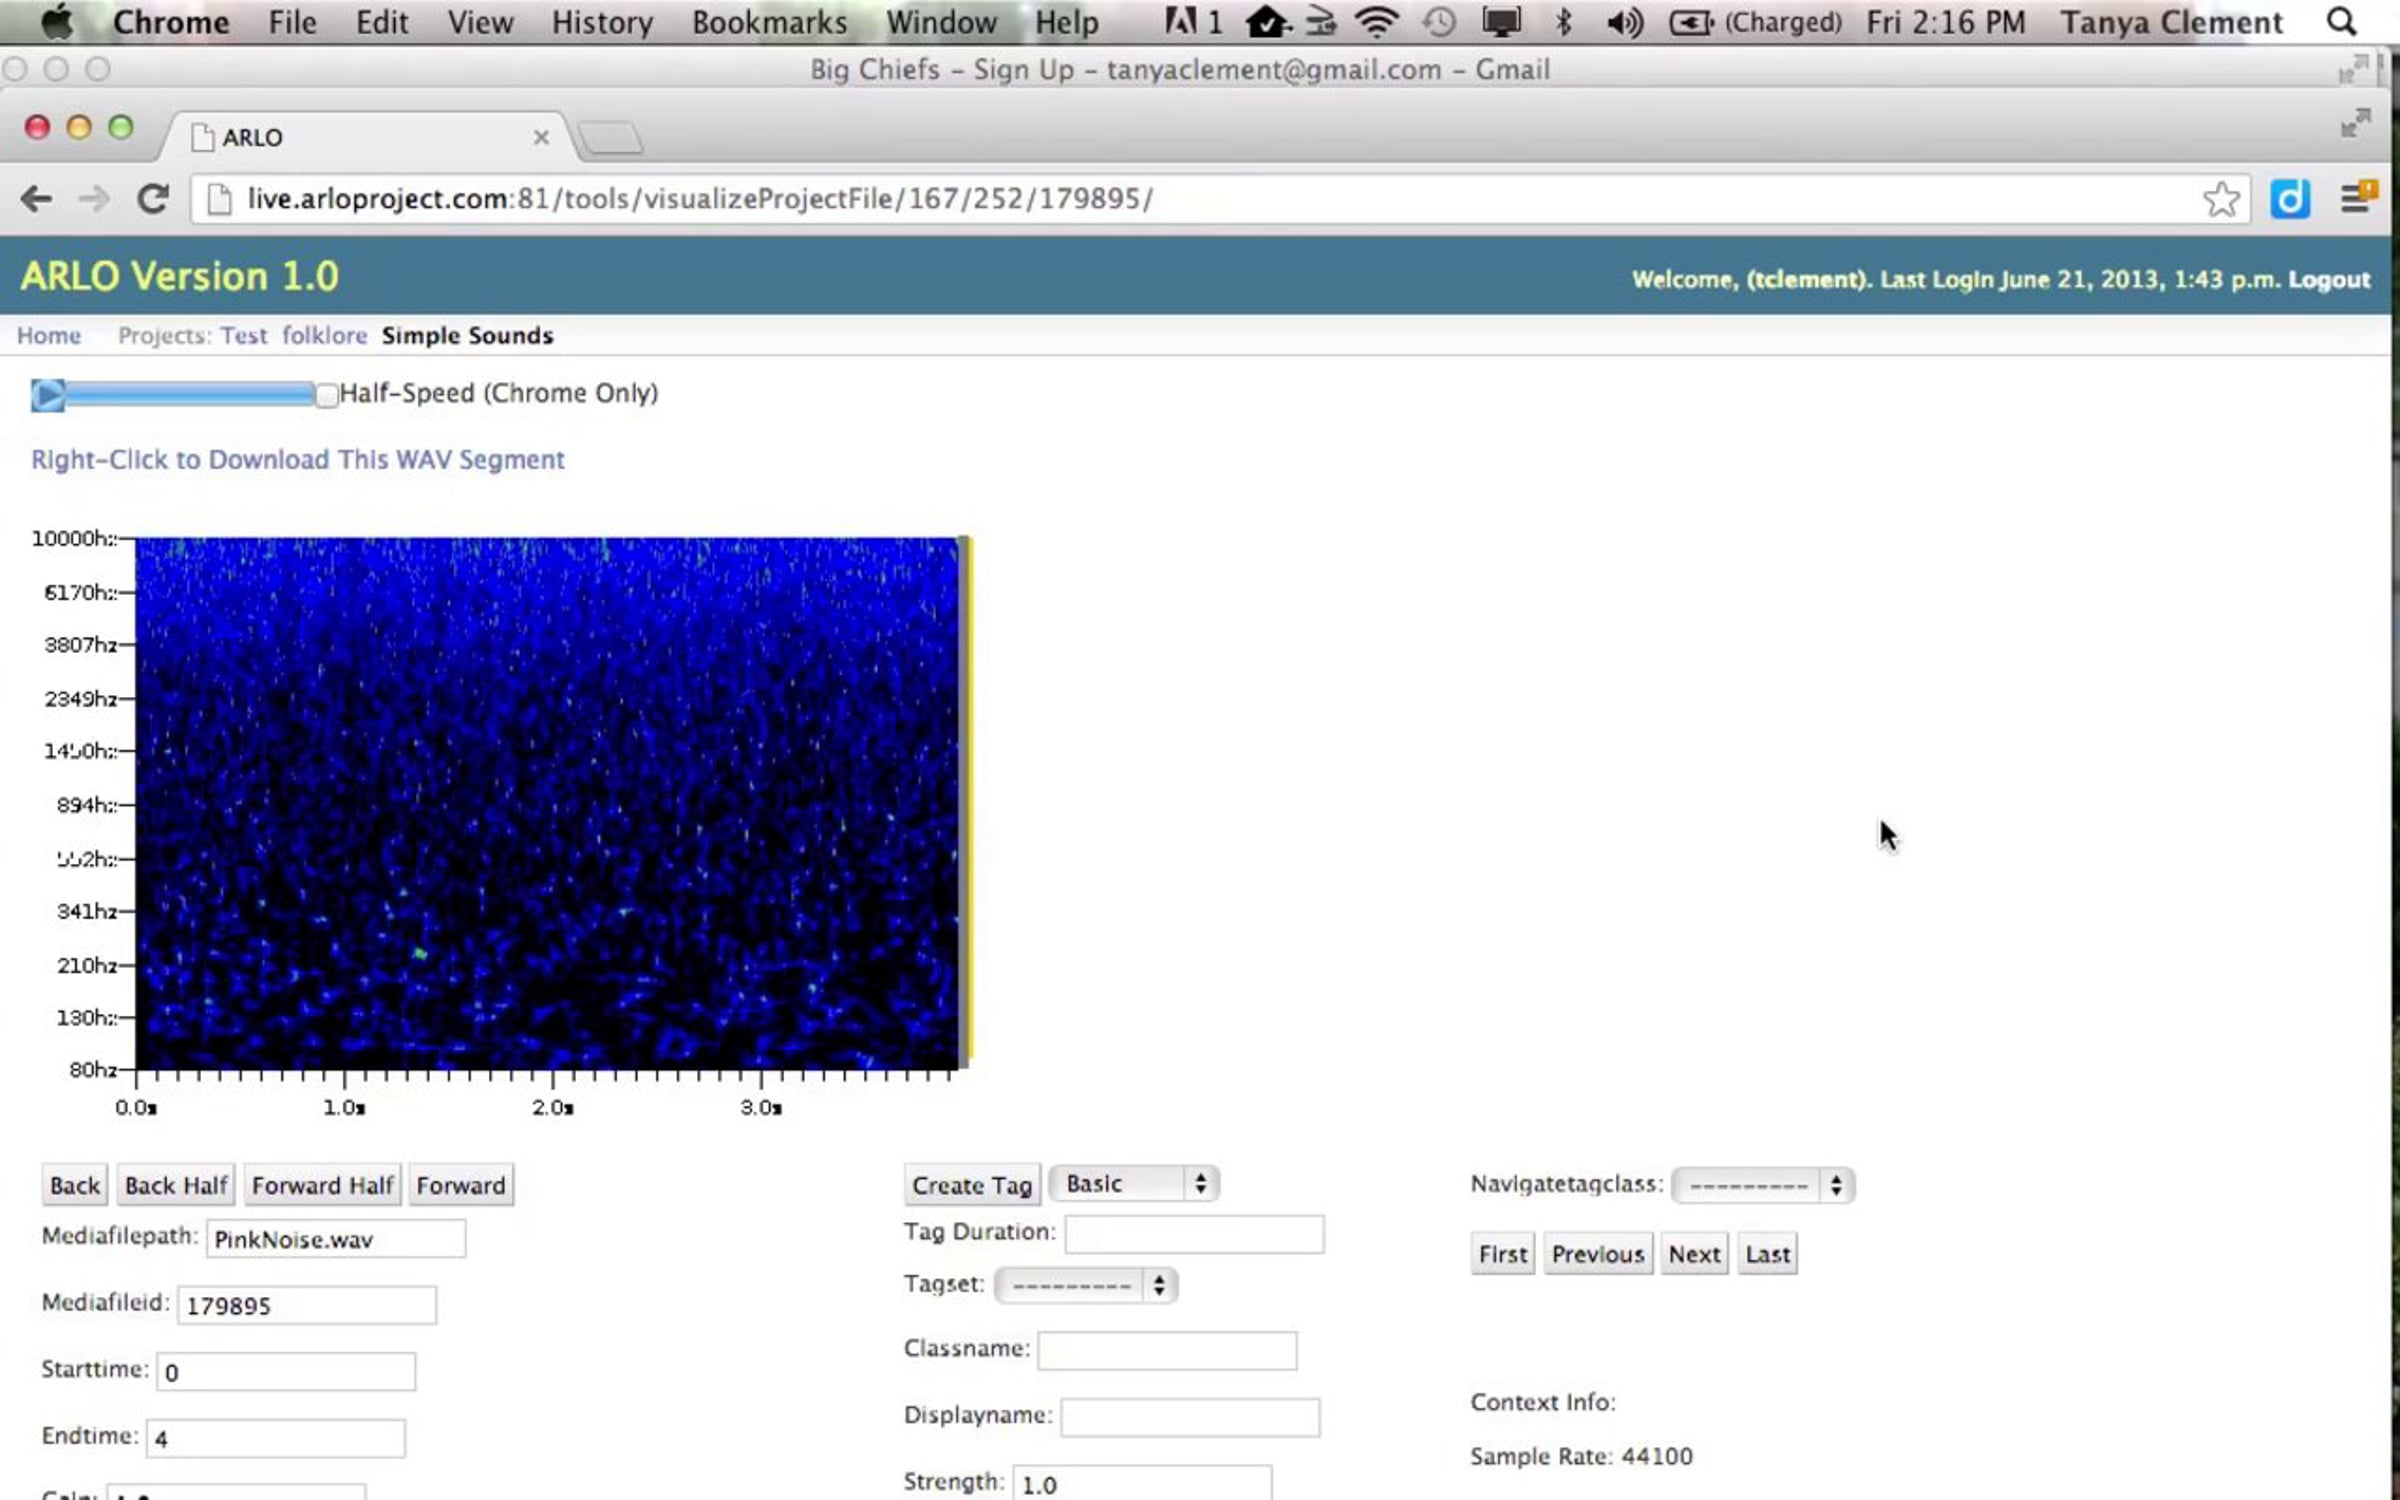Open the Navigatetagclass dropdown
The height and width of the screenshot is (1500, 2400).
pos(1763,1186)
